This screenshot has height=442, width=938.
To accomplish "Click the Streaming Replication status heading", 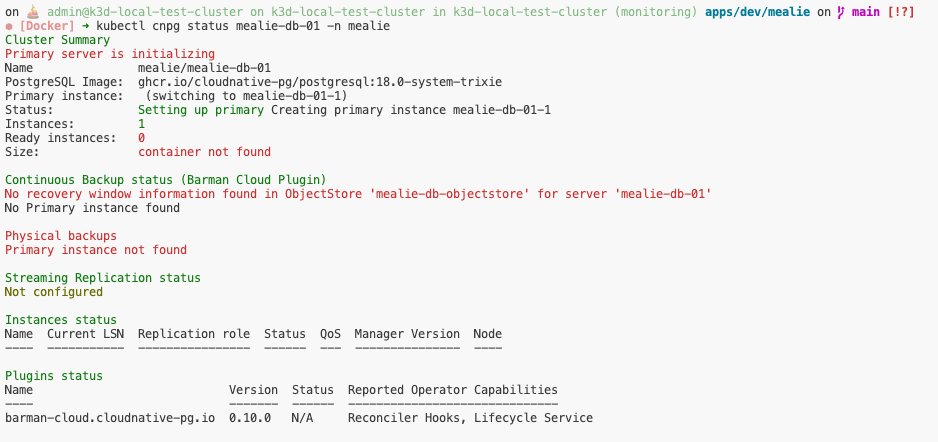I will 103,278.
